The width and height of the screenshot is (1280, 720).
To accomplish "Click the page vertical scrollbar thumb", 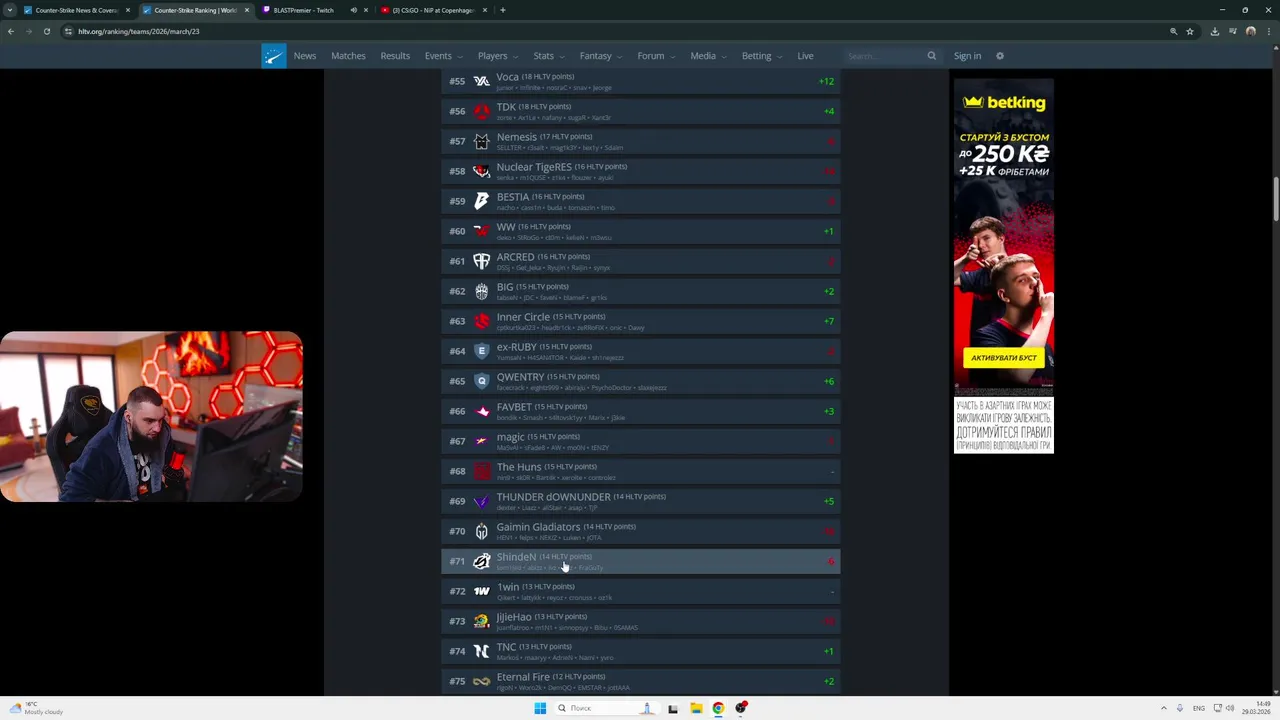I will (1275, 200).
